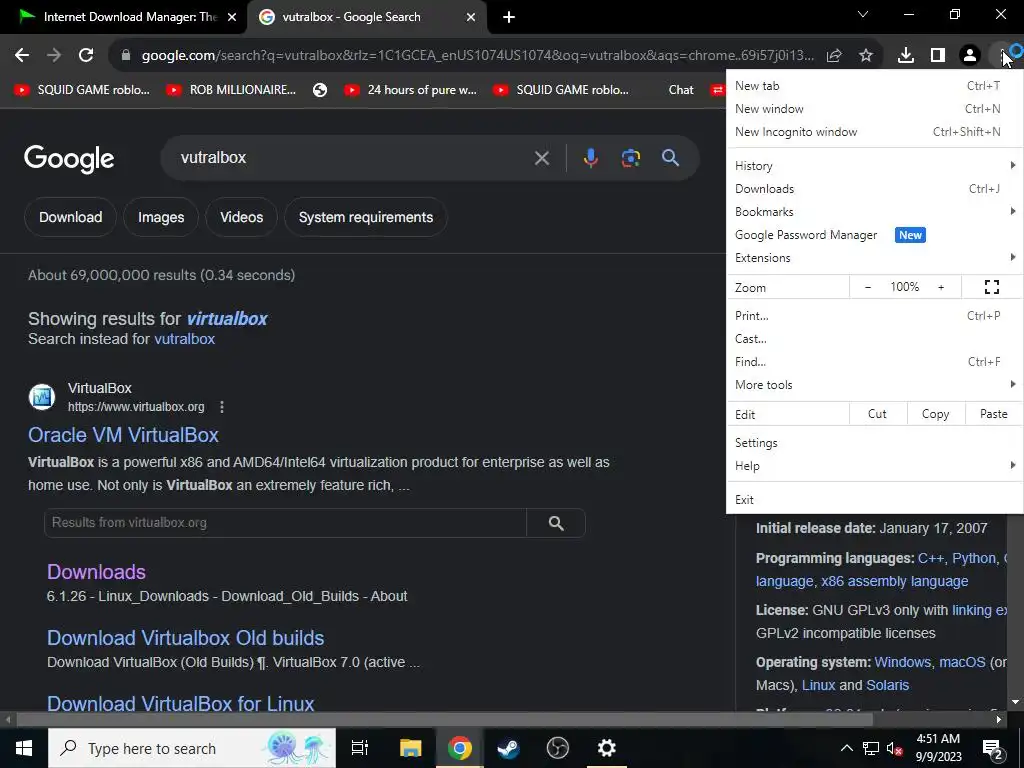The width and height of the screenshot is (1024, 768).
Task: Open Downloads from the Chrome menu
Action: pyautogui.click(x=874, y=189)
